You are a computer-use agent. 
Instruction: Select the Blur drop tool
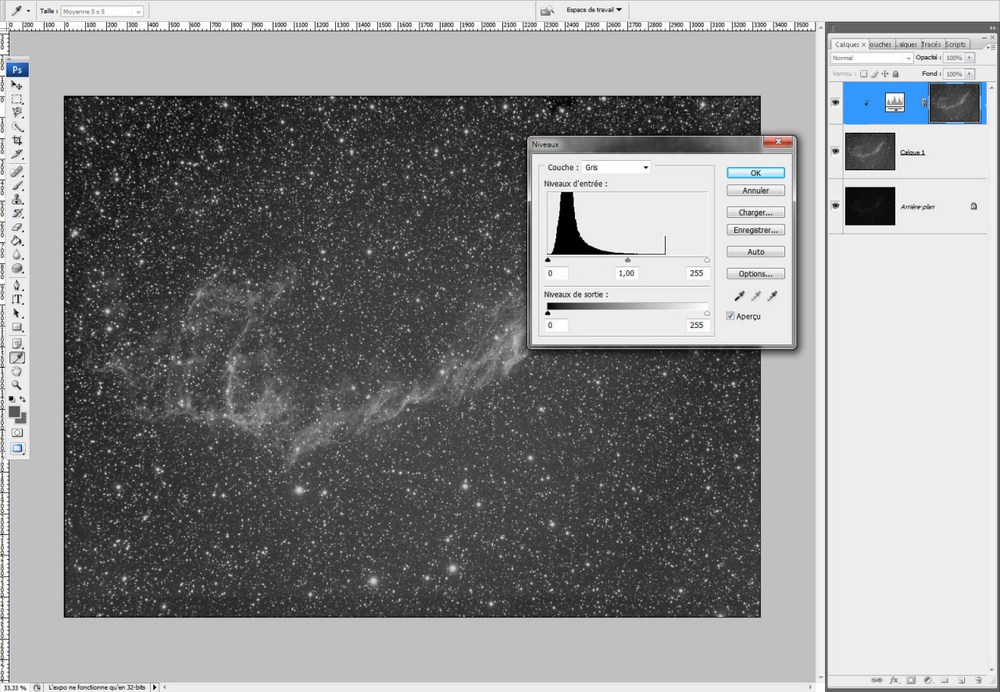coord(17,254)
